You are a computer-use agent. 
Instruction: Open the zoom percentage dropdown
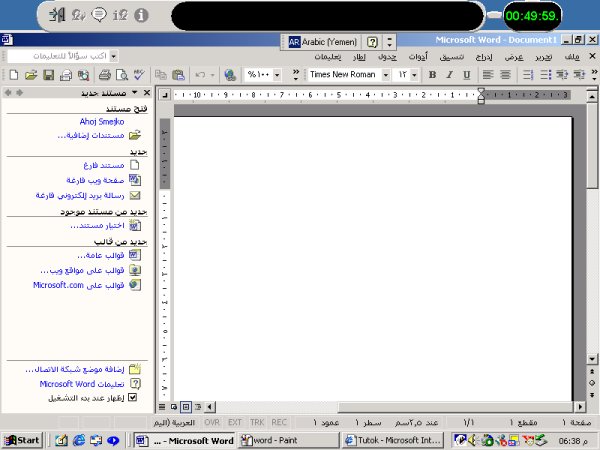(x=277, y=75)
